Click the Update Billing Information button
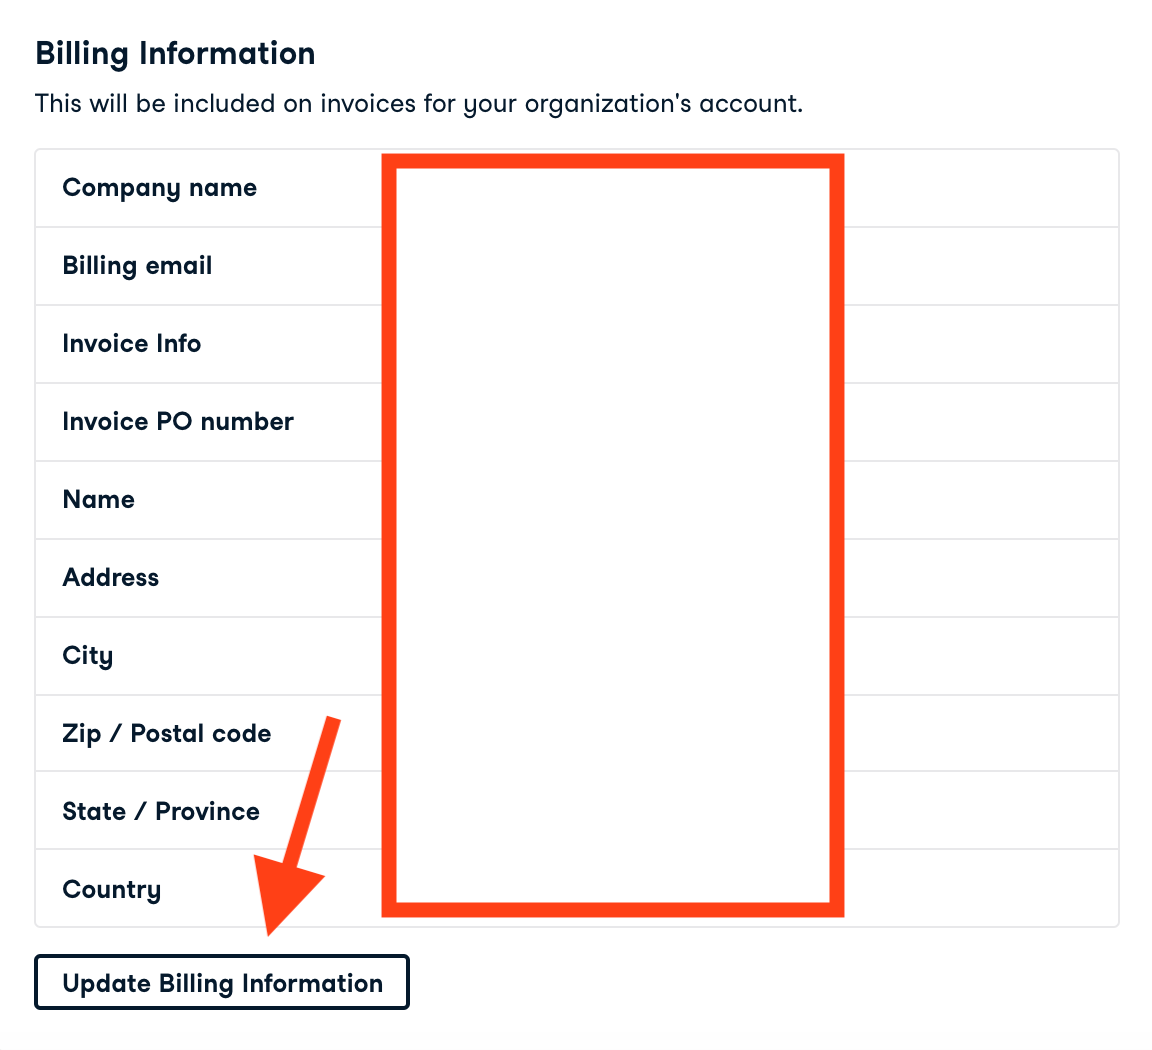The height and width of the screenshot is (1050, 1152). coord(222,983)
